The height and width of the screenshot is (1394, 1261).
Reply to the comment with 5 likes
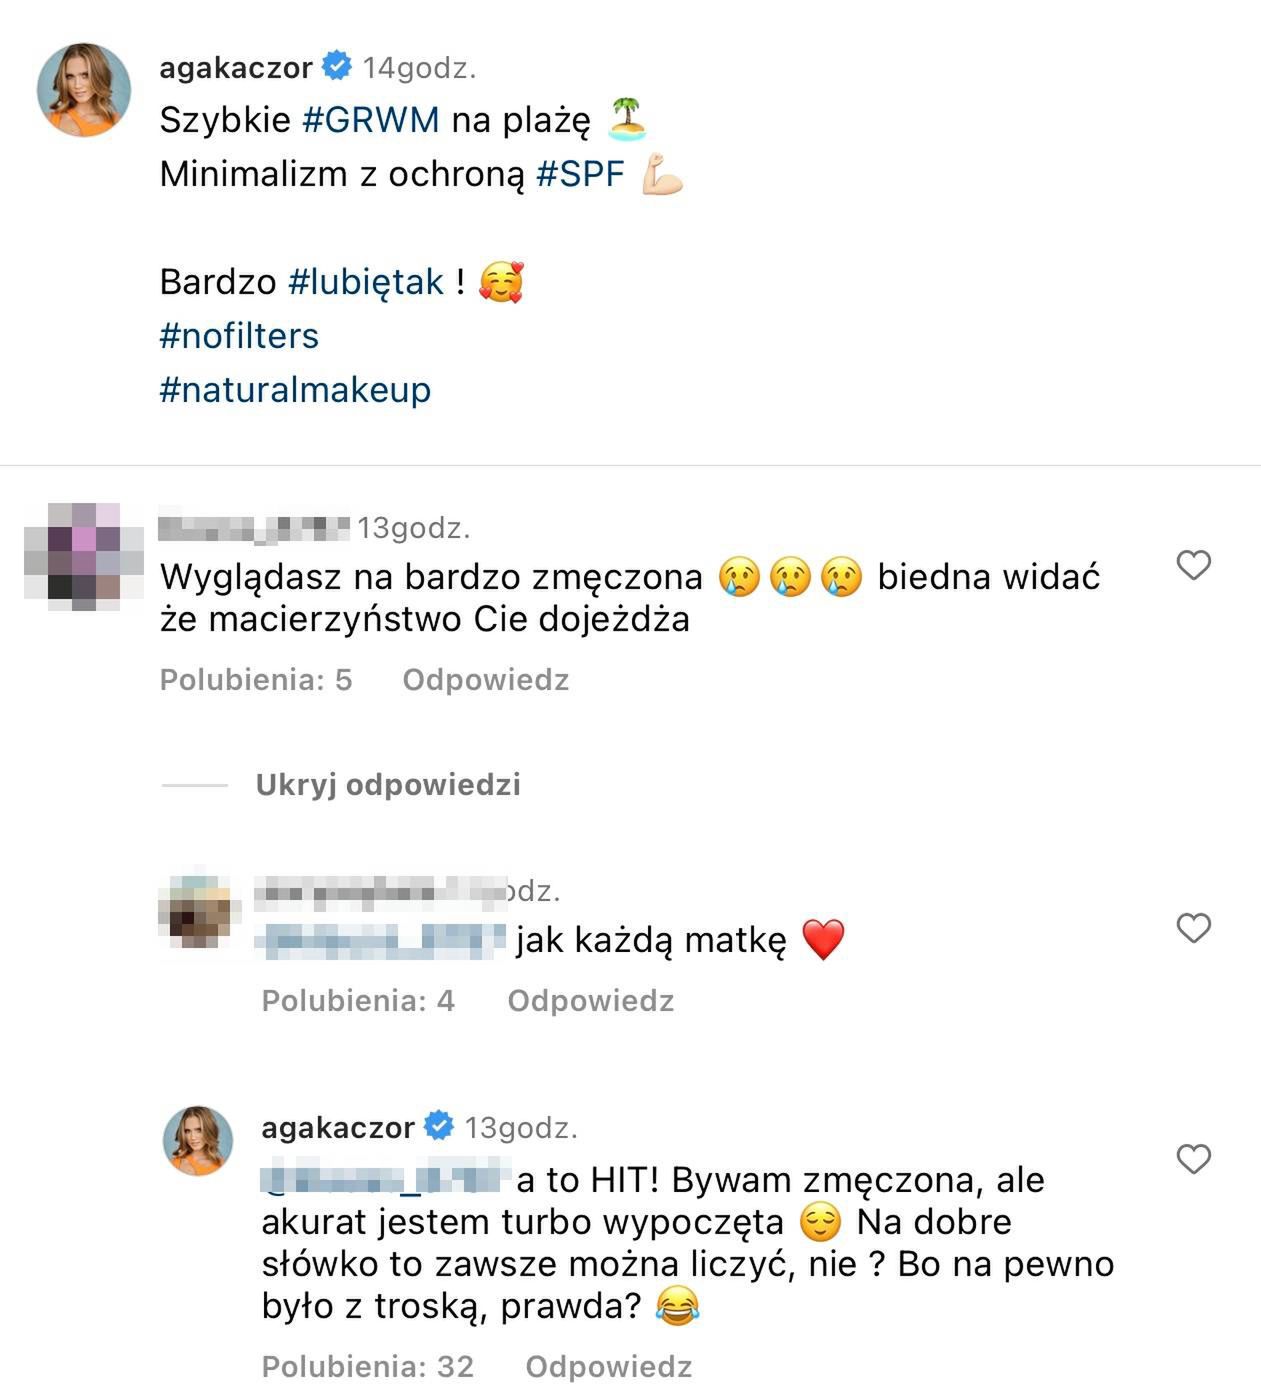tap(486, 680)
